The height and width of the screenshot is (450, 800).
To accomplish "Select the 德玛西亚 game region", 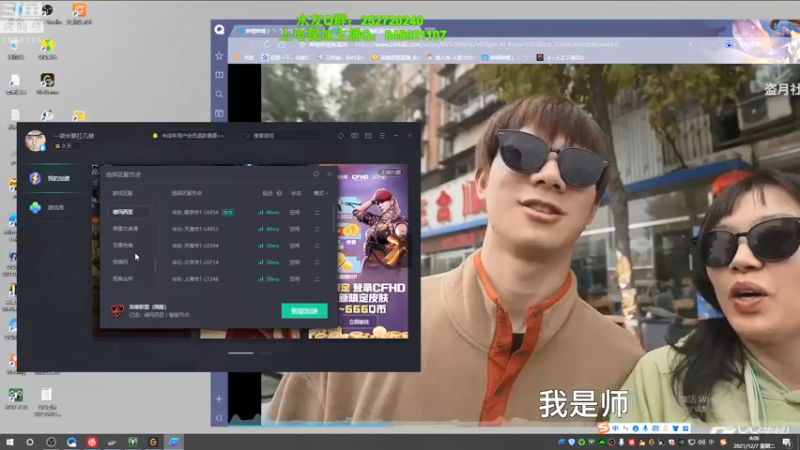I will click(129, 212).
